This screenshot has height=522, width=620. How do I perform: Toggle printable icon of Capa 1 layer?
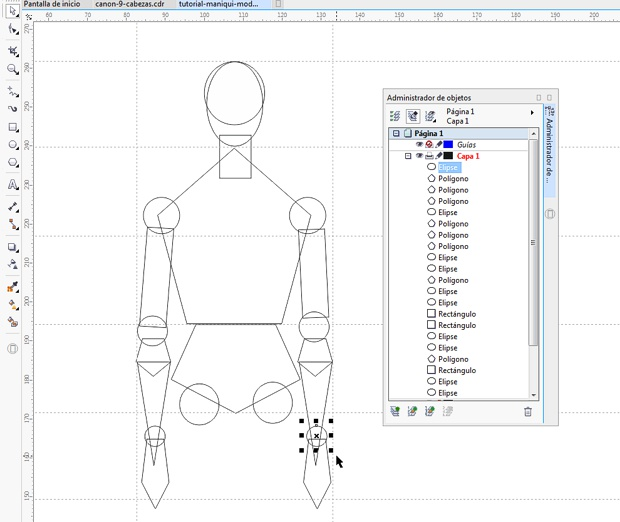(429, 156)
